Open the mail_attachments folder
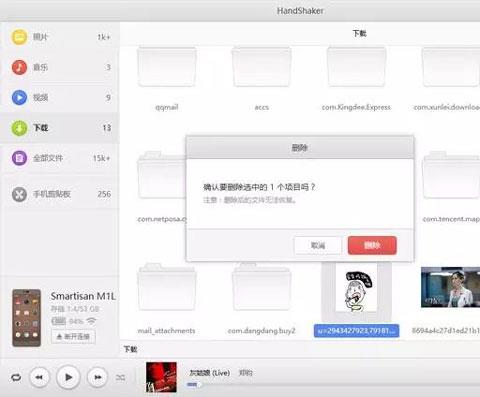The height and width of the screenshot is (397, 480). coord(167,287)
